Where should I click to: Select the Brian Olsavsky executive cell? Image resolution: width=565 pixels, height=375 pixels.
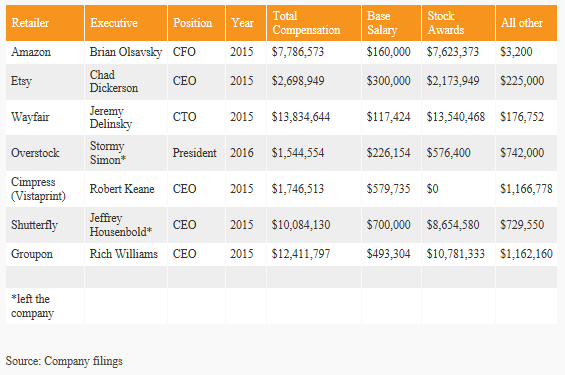(x=126, y=52)
